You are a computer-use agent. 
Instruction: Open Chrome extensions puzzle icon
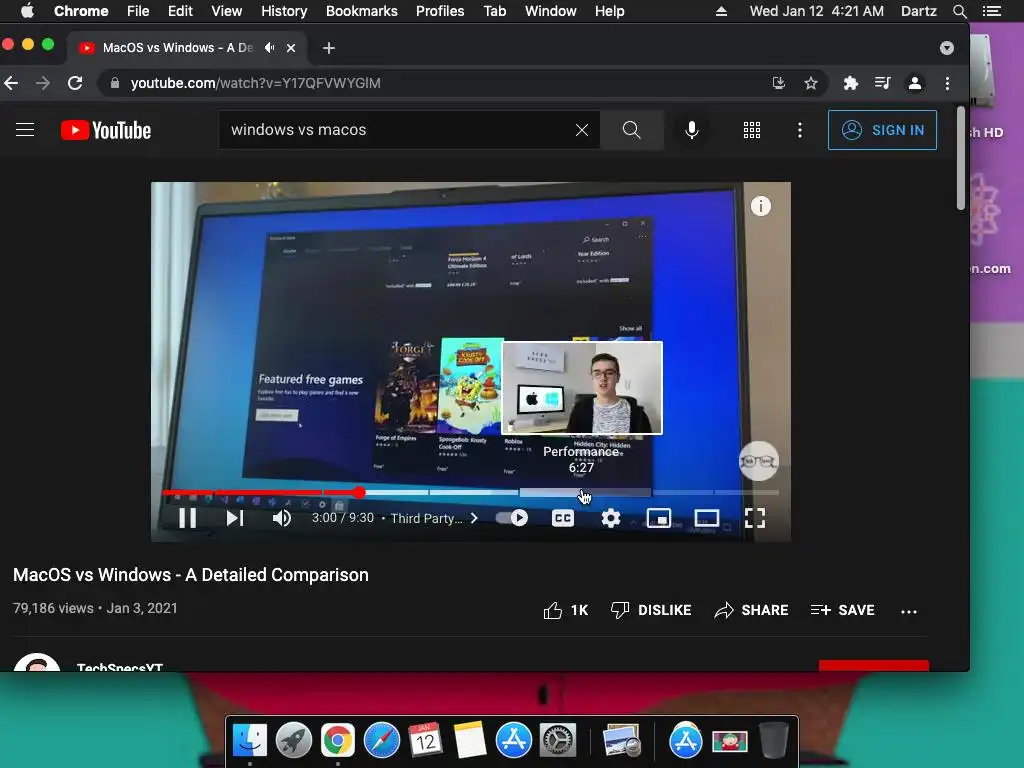tap(850, 83)
